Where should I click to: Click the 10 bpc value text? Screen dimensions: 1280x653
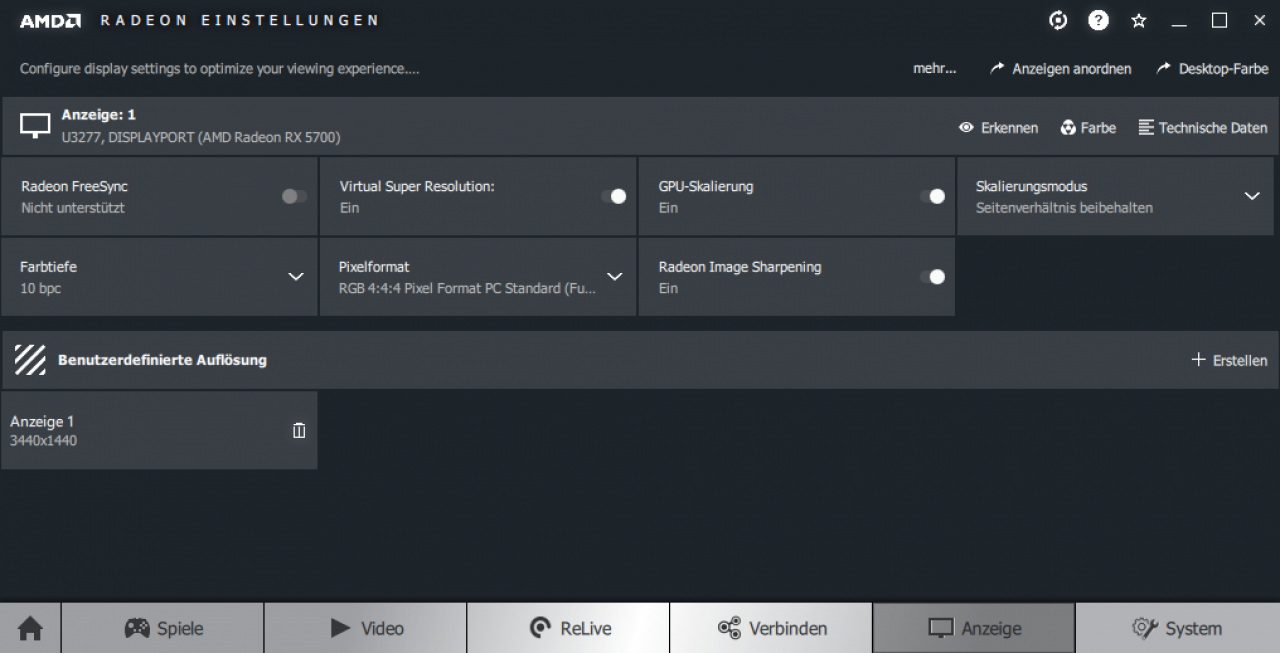pos(41,288)
